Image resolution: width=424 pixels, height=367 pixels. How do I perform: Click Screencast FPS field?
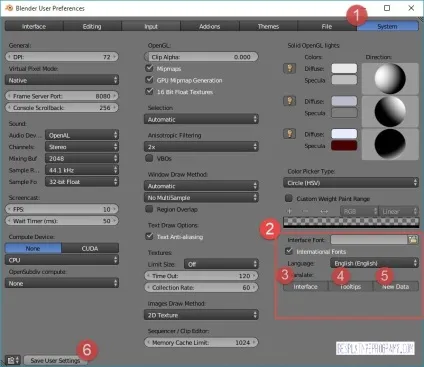(x=62, y=209)
